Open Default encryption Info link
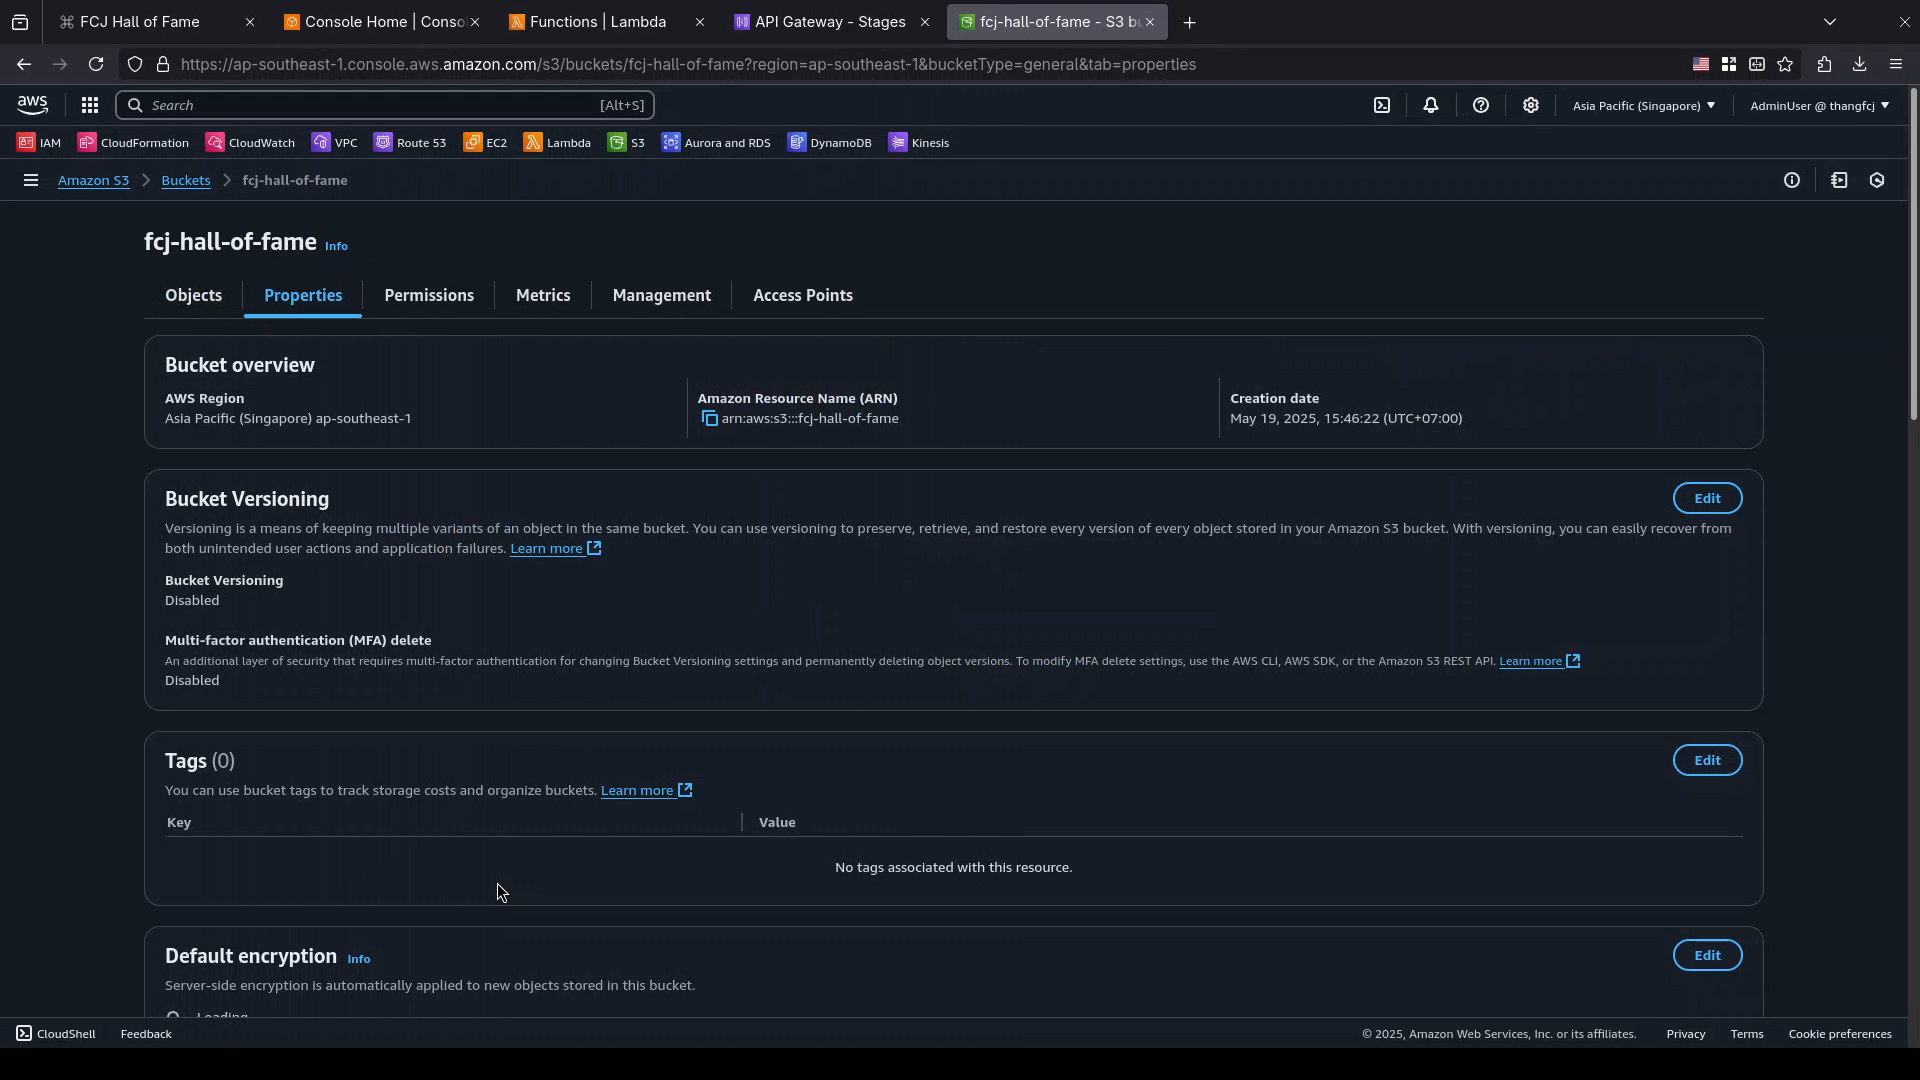The width and height of the screenshot is (1920, 1080). coord(358,959)
